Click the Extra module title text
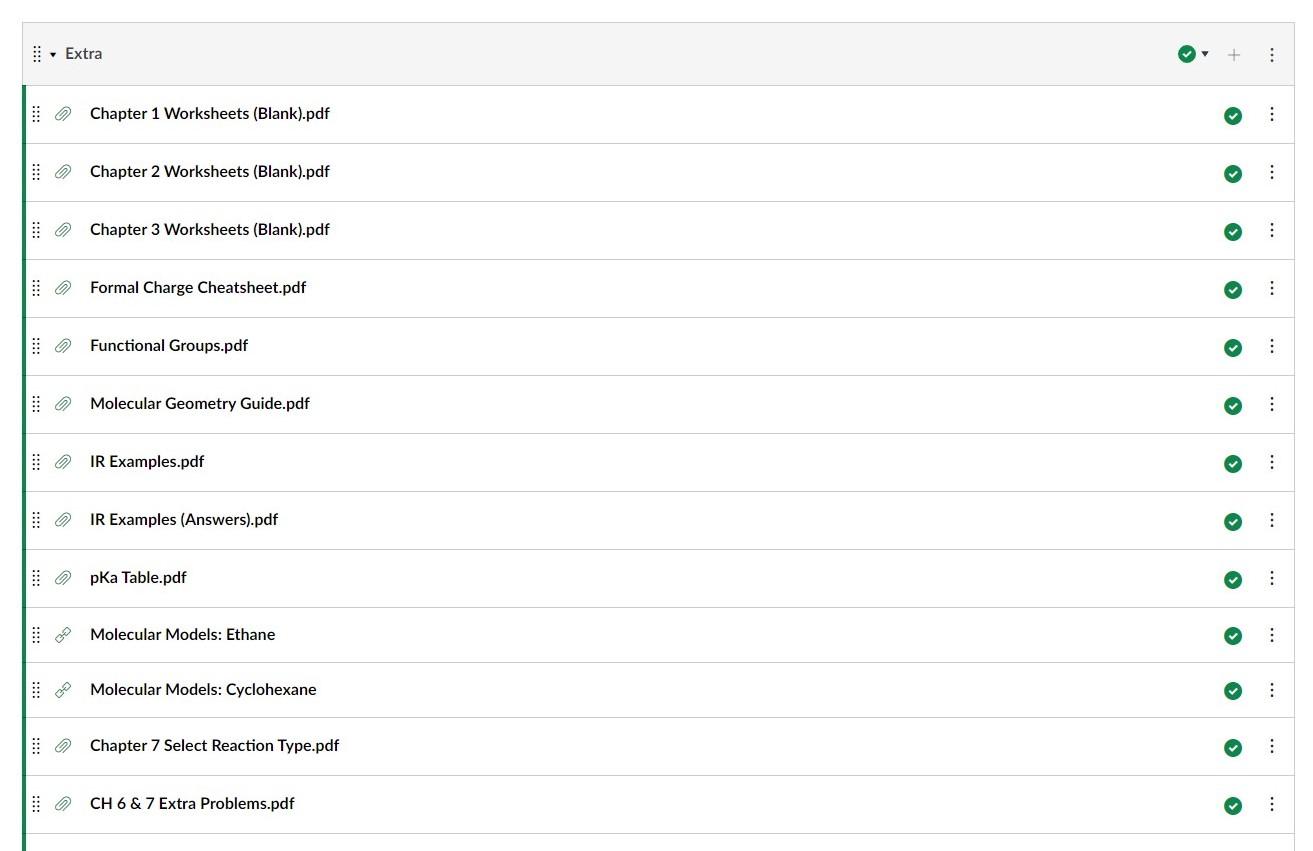The height and width of the screenshot is (851, 1313). point(84,54)
